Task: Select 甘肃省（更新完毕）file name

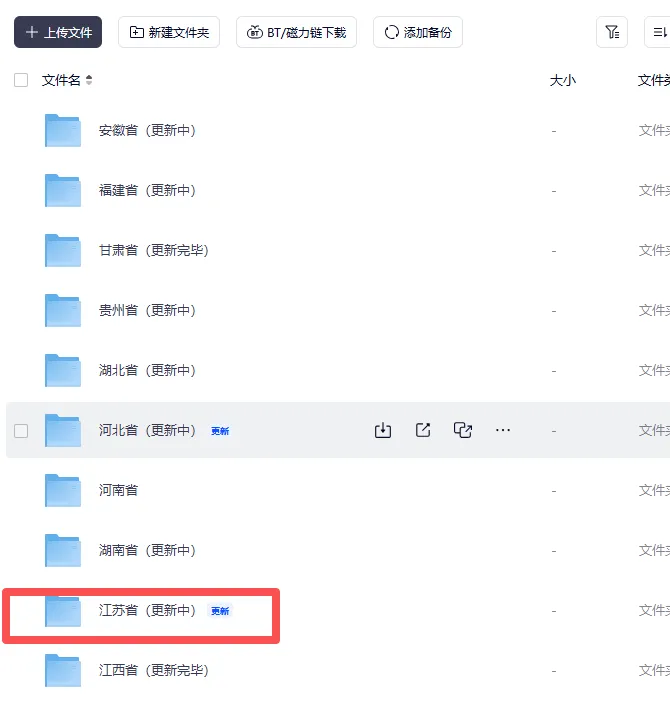Action: pyautogui.click(x=154, y=250)
